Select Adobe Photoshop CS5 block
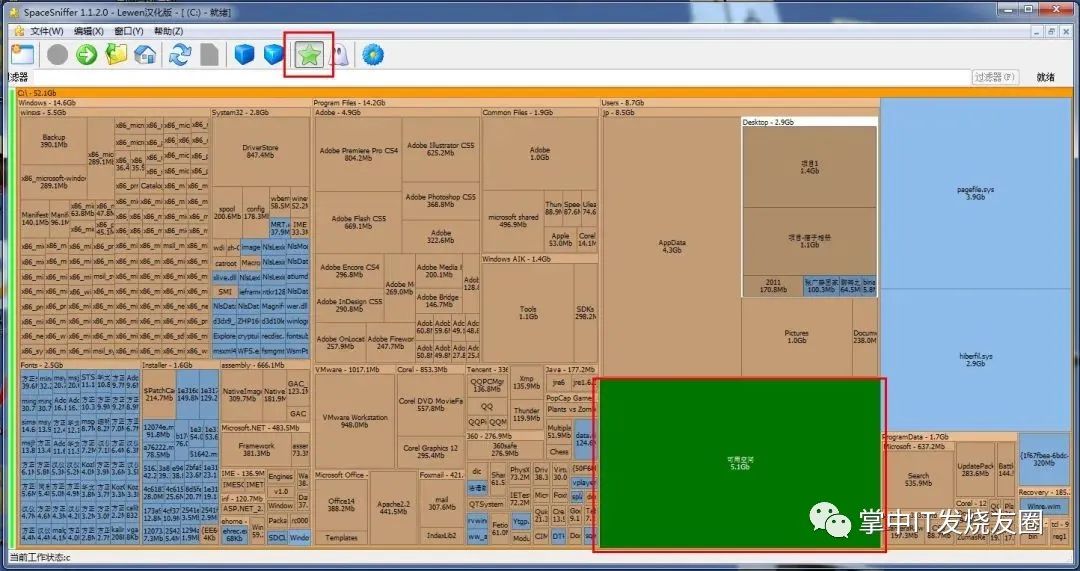1080x571 pixels. (x=441, y=200)
